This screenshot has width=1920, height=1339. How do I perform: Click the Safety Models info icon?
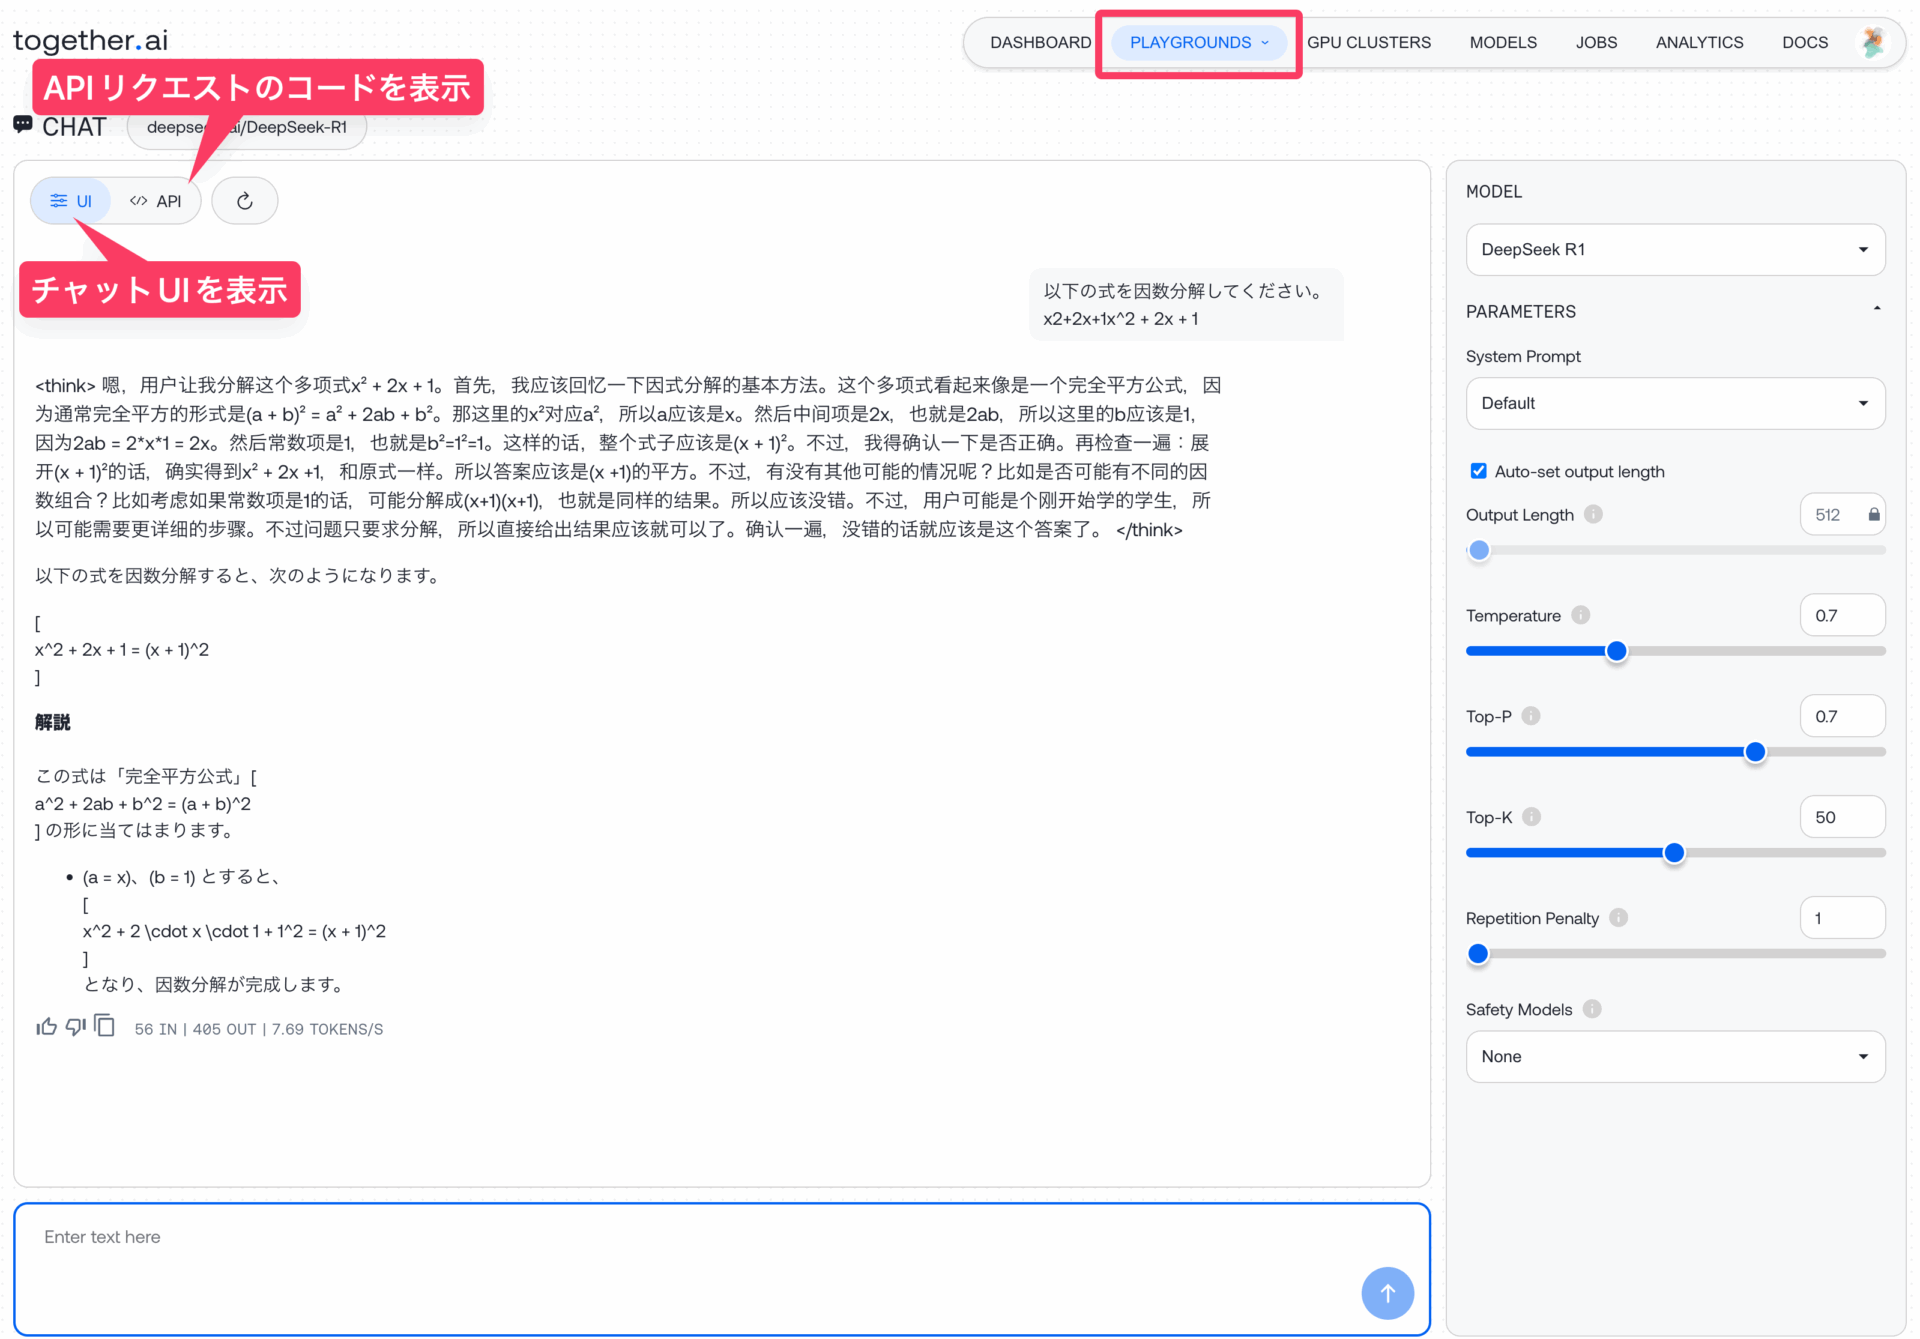(1592, 1009)
